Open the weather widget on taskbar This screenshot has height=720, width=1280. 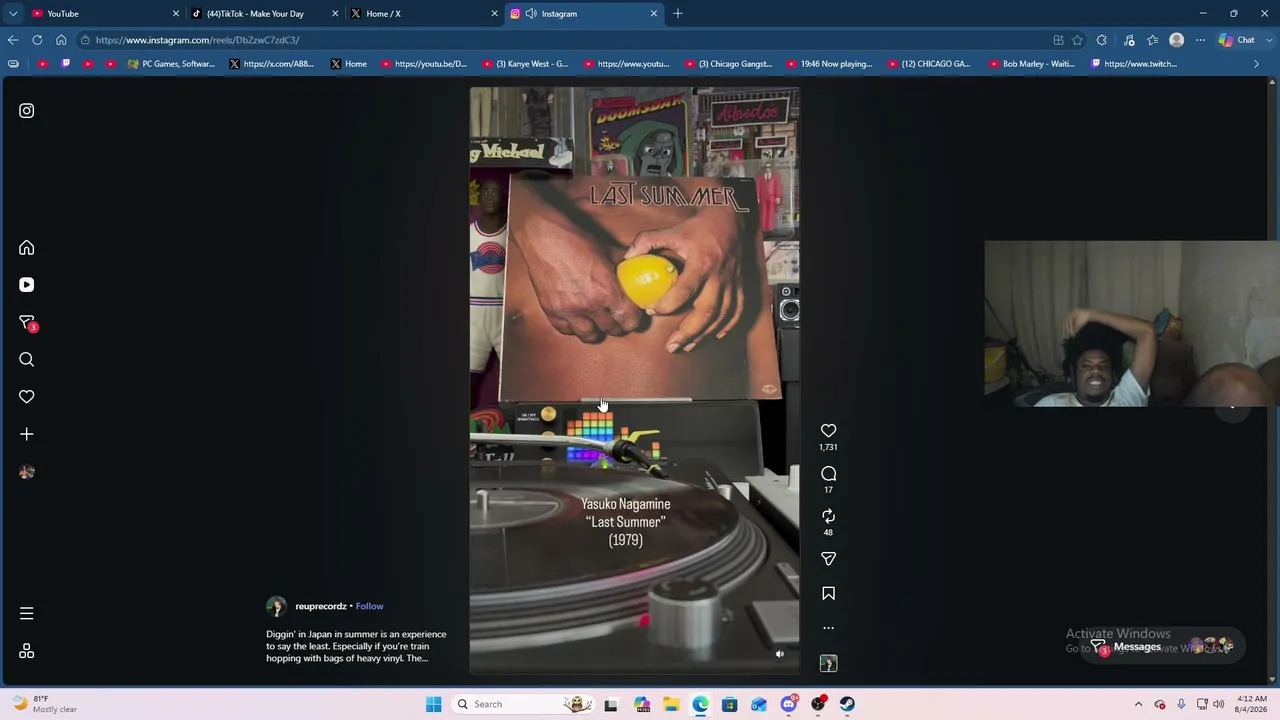(x=42, y=704)
